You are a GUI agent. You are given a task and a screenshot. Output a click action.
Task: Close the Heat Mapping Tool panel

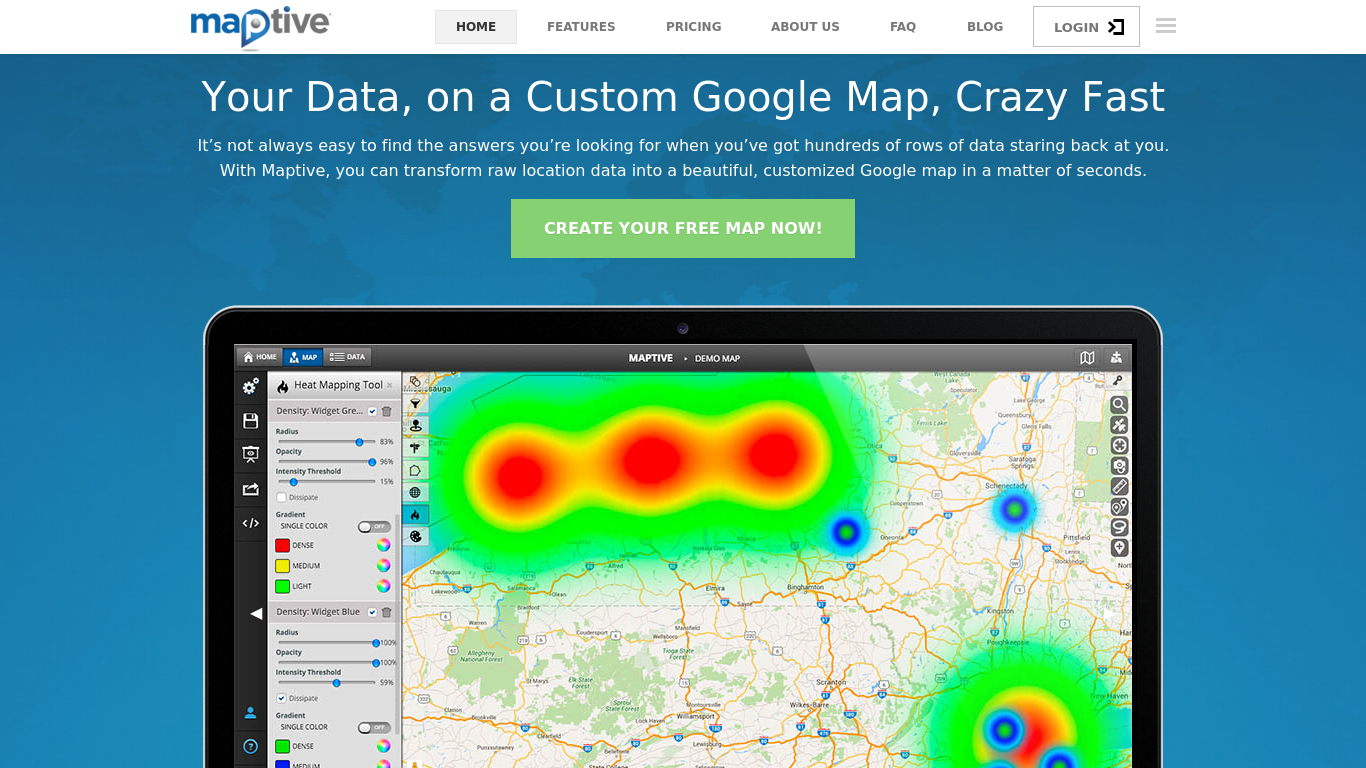pos(390,385)
